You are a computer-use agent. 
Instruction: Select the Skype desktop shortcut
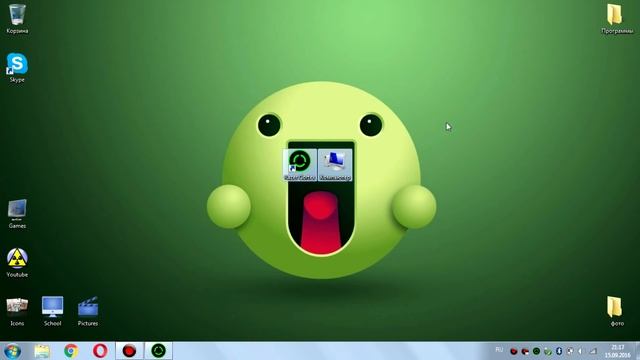(x=17, y=68)
